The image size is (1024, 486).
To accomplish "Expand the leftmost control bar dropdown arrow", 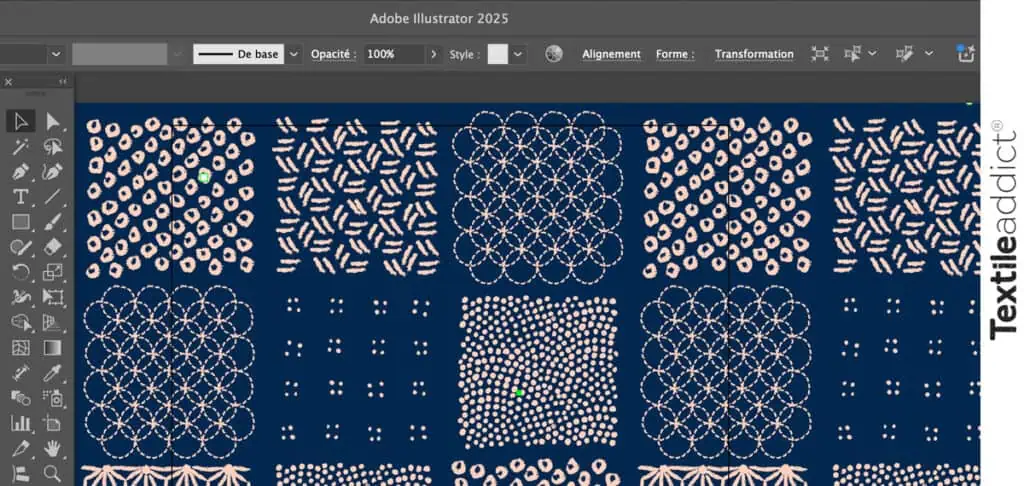I will pyautogui.click(x=56, y=54).
